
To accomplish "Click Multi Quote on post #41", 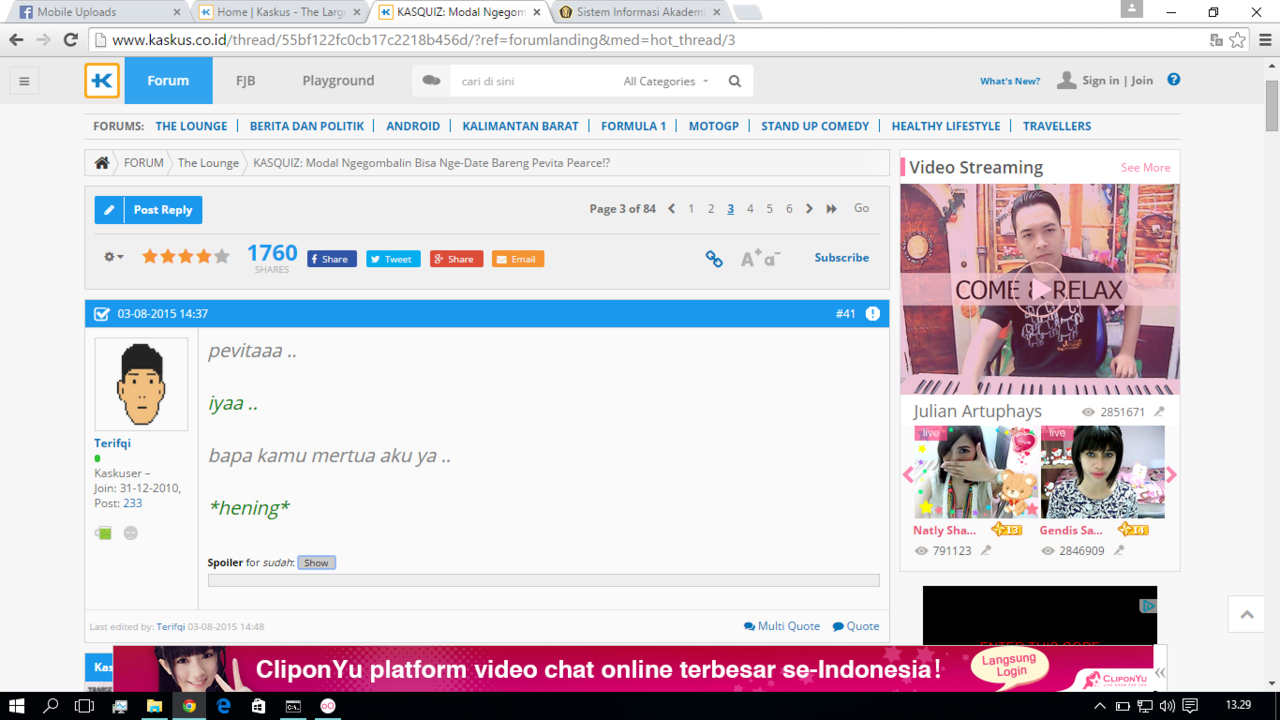I will point(782,626).
